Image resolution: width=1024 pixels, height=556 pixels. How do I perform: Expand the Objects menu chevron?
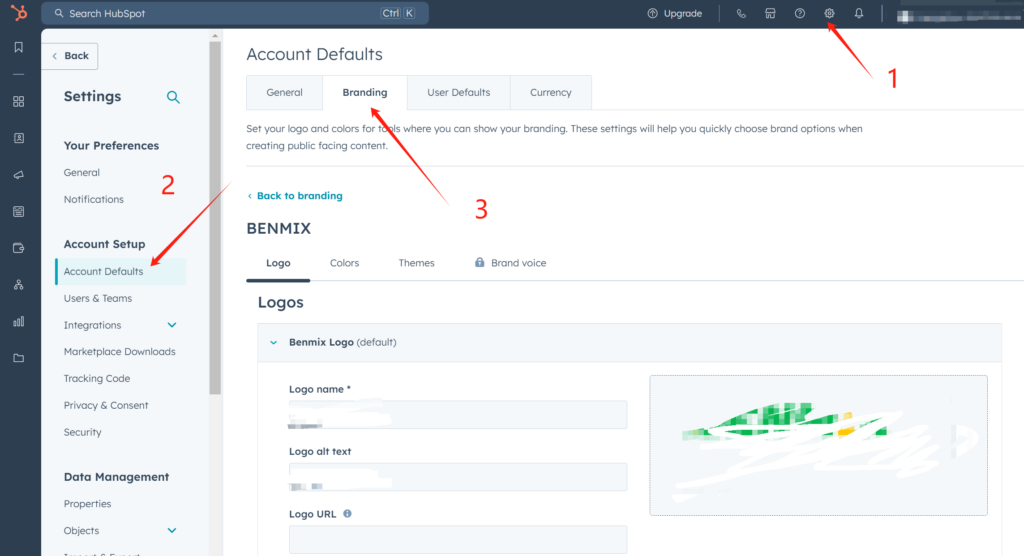tap(172, 531)
